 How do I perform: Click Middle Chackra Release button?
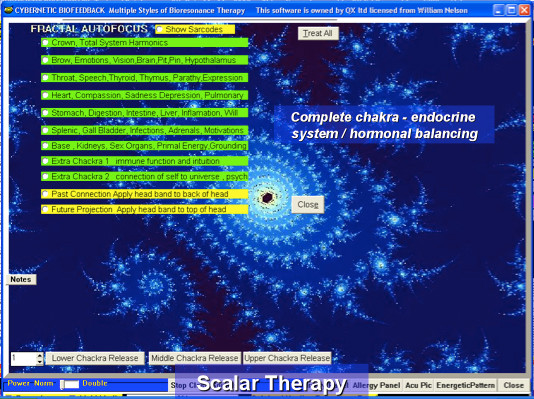coord(195,358)
